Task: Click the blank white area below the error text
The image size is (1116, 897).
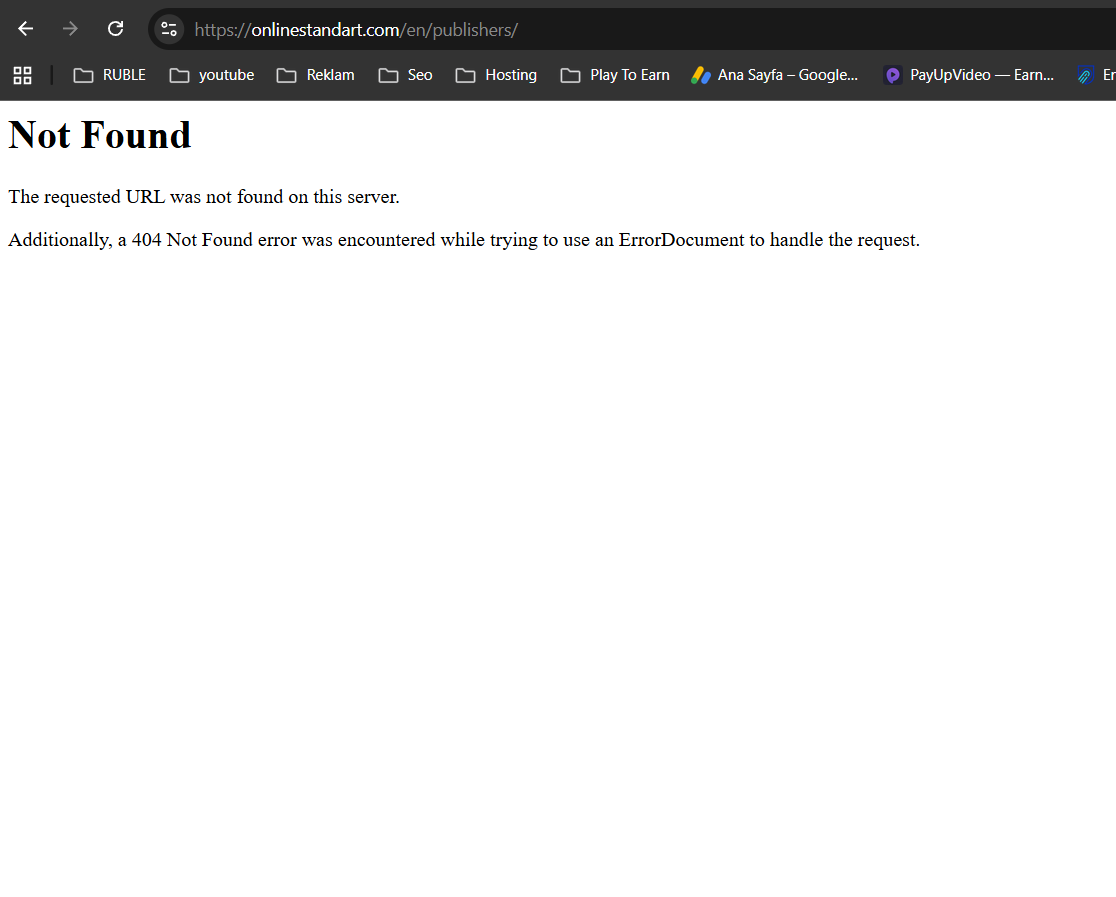Action: [558, 560]
